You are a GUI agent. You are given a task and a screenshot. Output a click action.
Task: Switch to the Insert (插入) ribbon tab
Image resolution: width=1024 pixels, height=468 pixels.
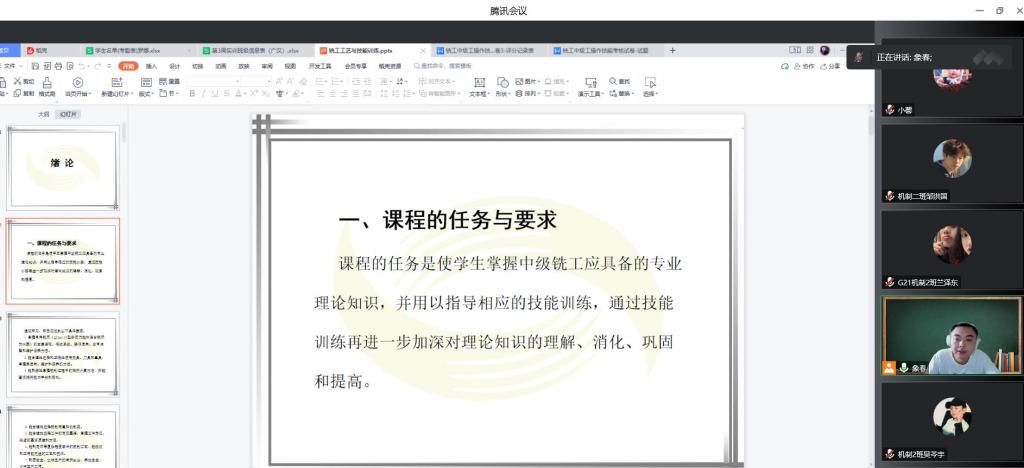[x=152, y=66]
